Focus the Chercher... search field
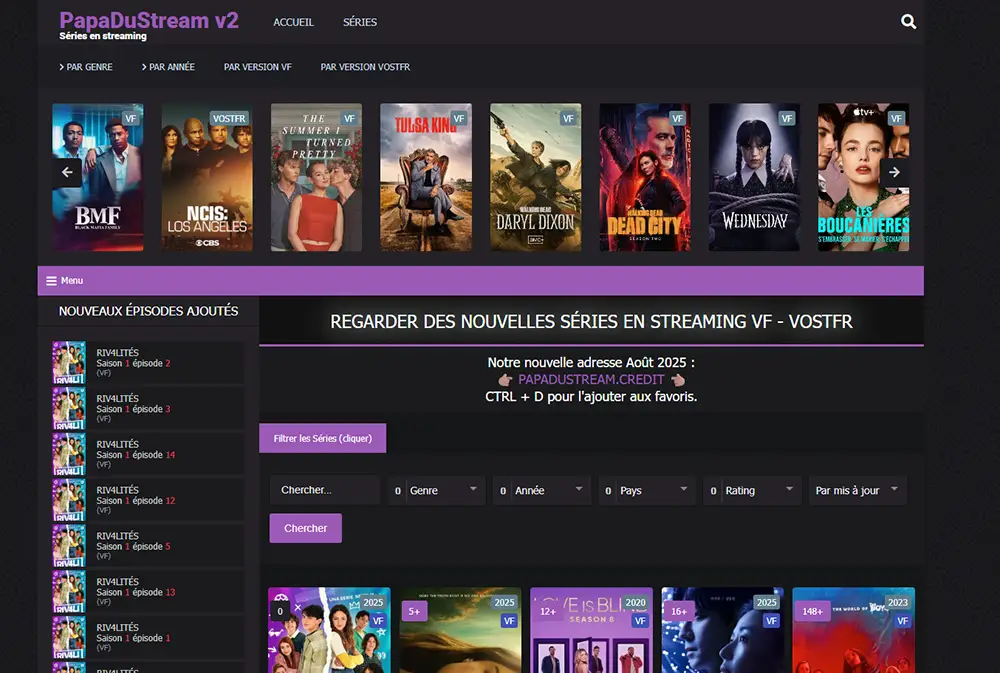Viewport: 1000px width, 673px height. 325,490
